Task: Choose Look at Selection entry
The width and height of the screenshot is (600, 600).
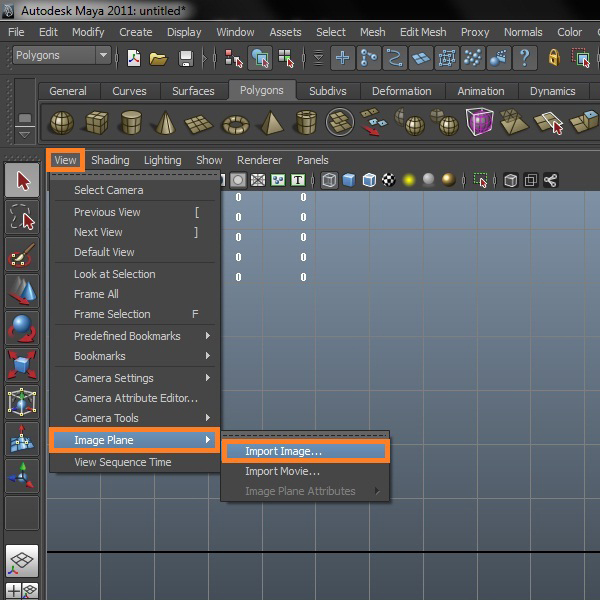Action: point(135,274)
